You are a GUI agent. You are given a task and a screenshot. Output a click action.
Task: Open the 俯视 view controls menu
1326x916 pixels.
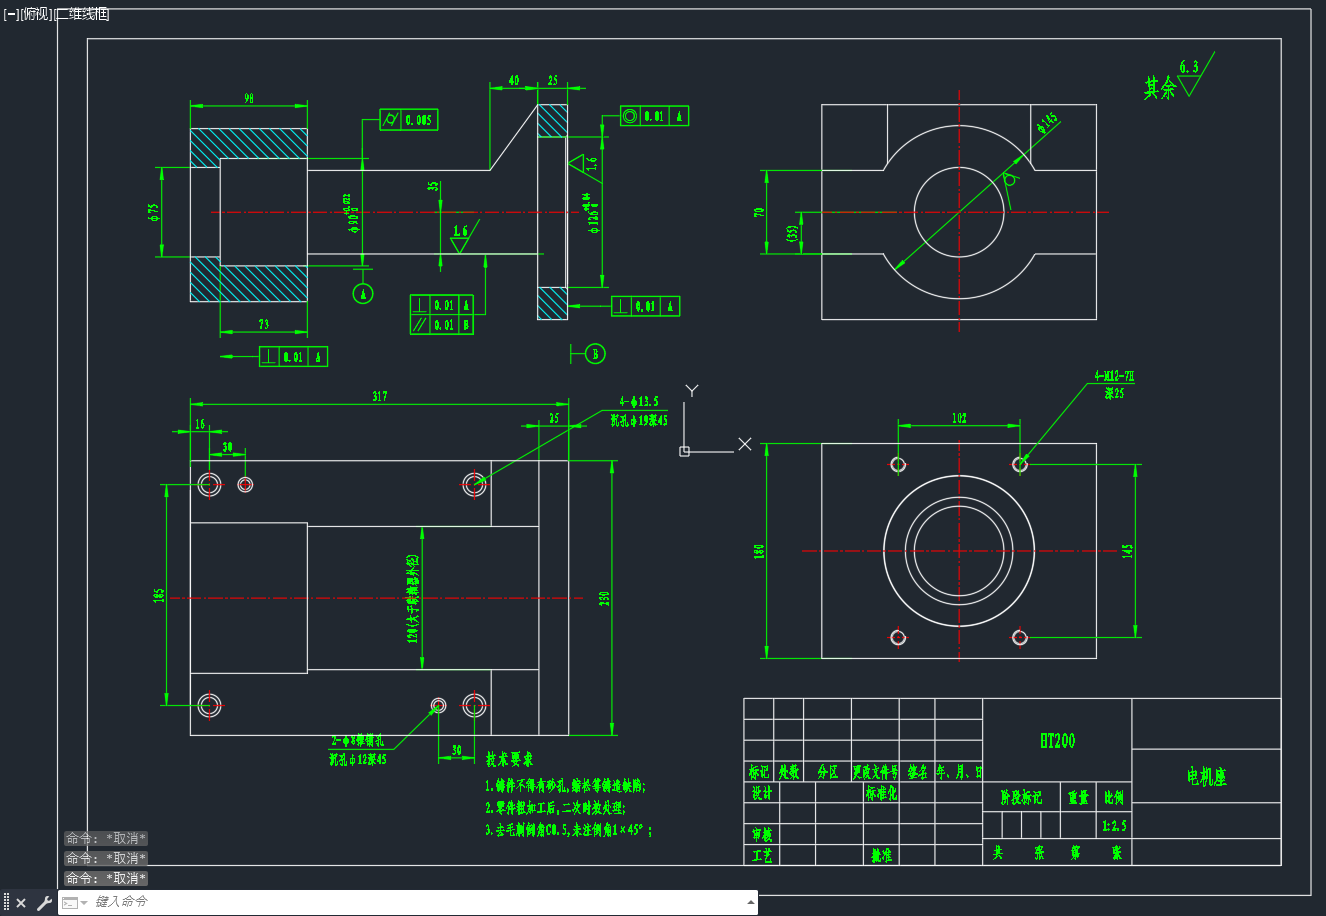point(36,14)
